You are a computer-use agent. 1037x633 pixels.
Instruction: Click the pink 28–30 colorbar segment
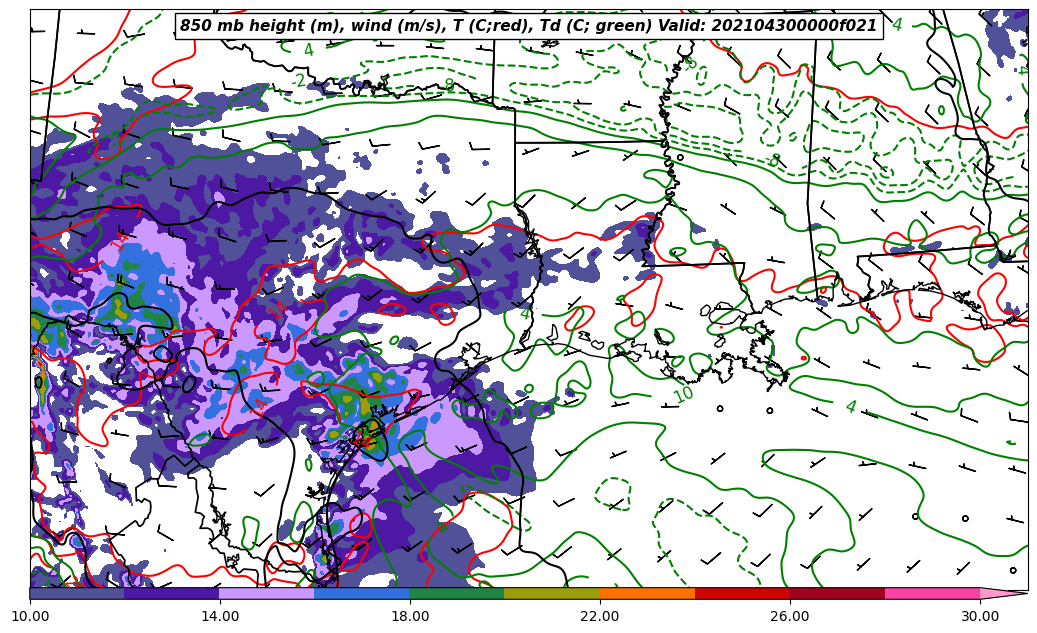[932, 593]
